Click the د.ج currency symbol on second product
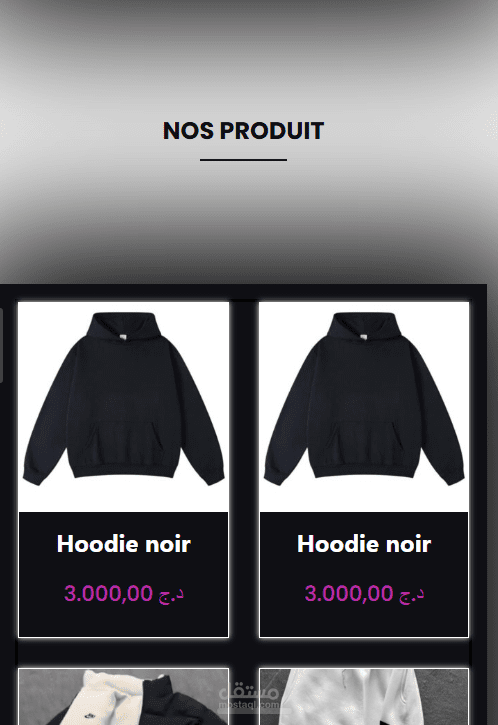 (411, 595)
